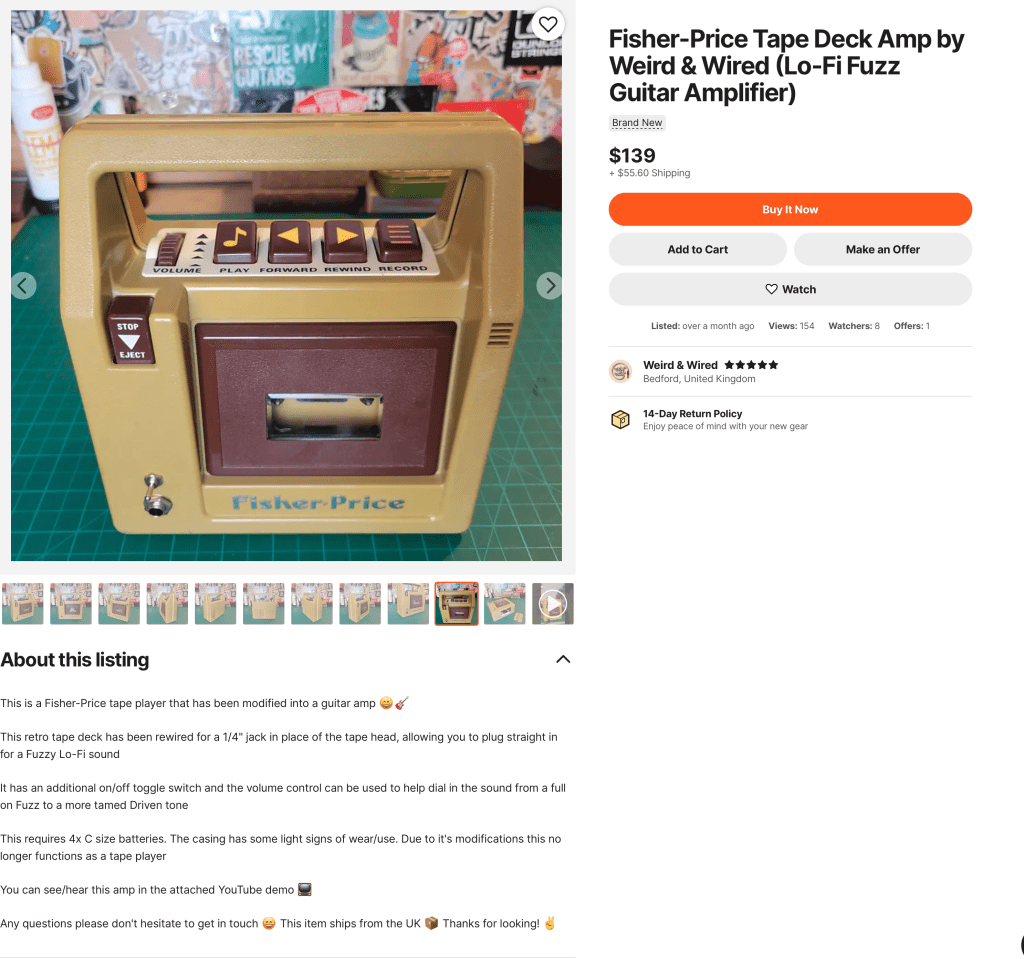Click the Weird & Wired seller avatar

pos(620,371)
